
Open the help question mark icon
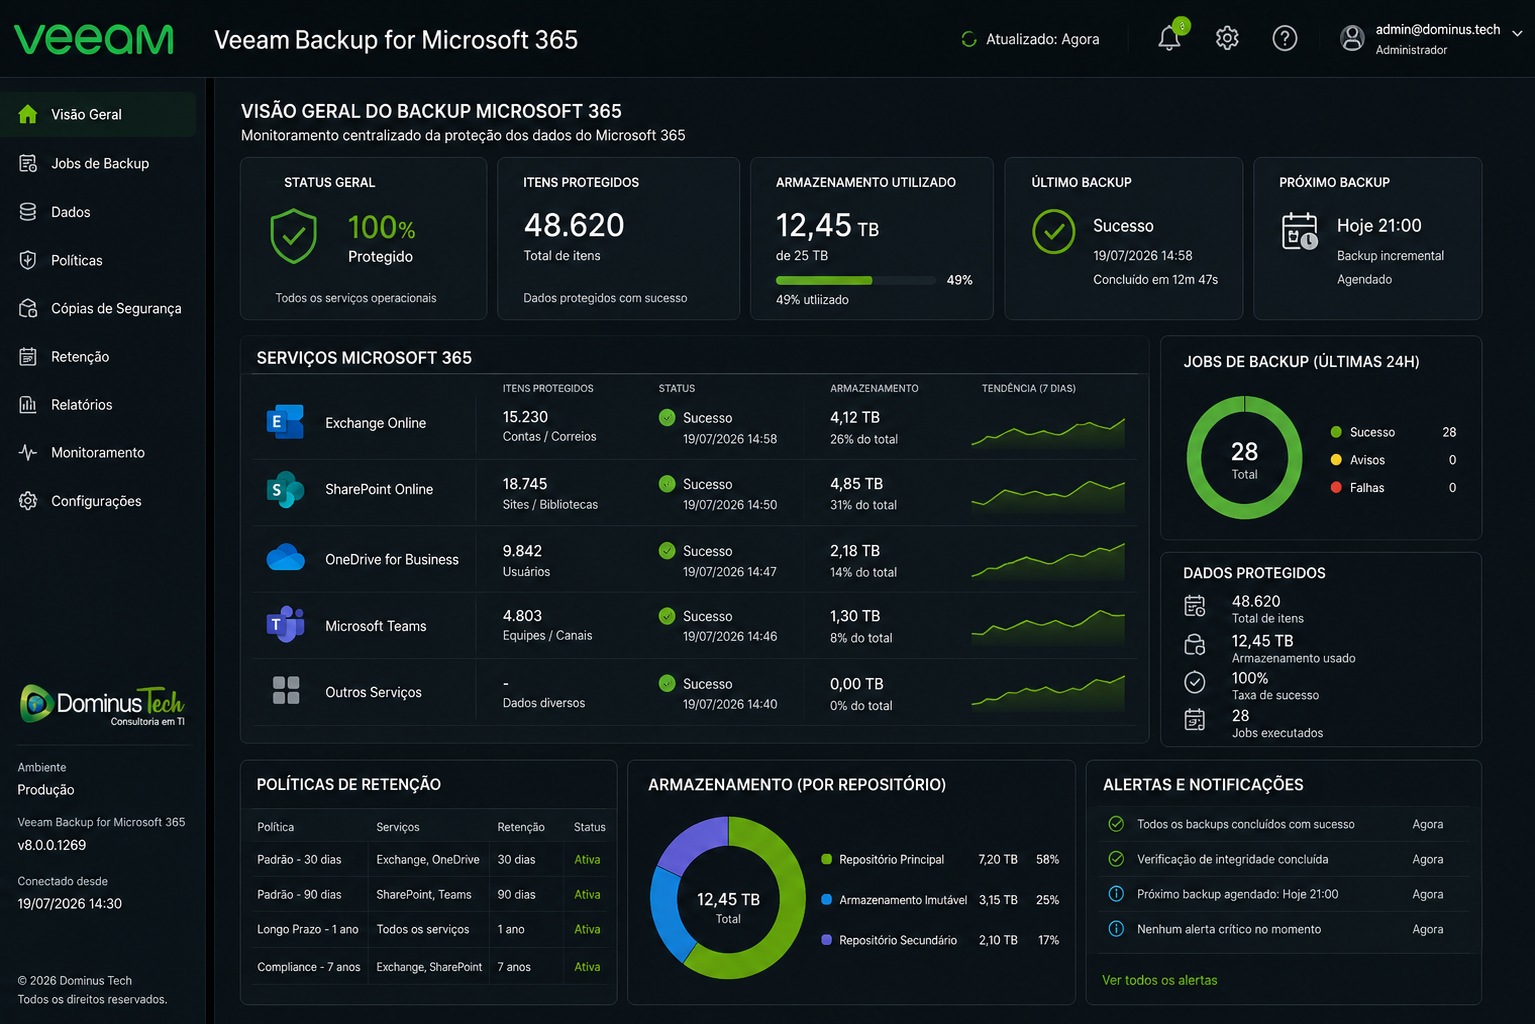click(x=1285, y=38)
